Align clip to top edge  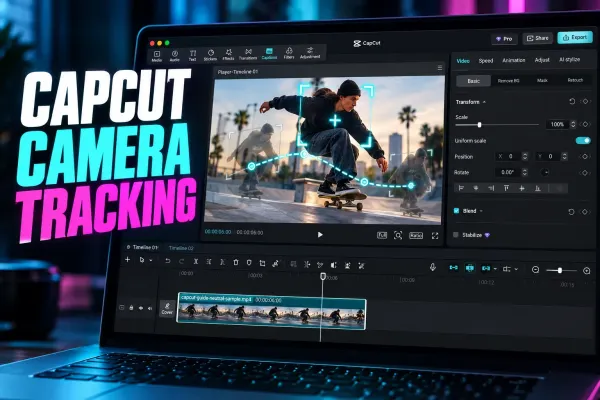506,188
